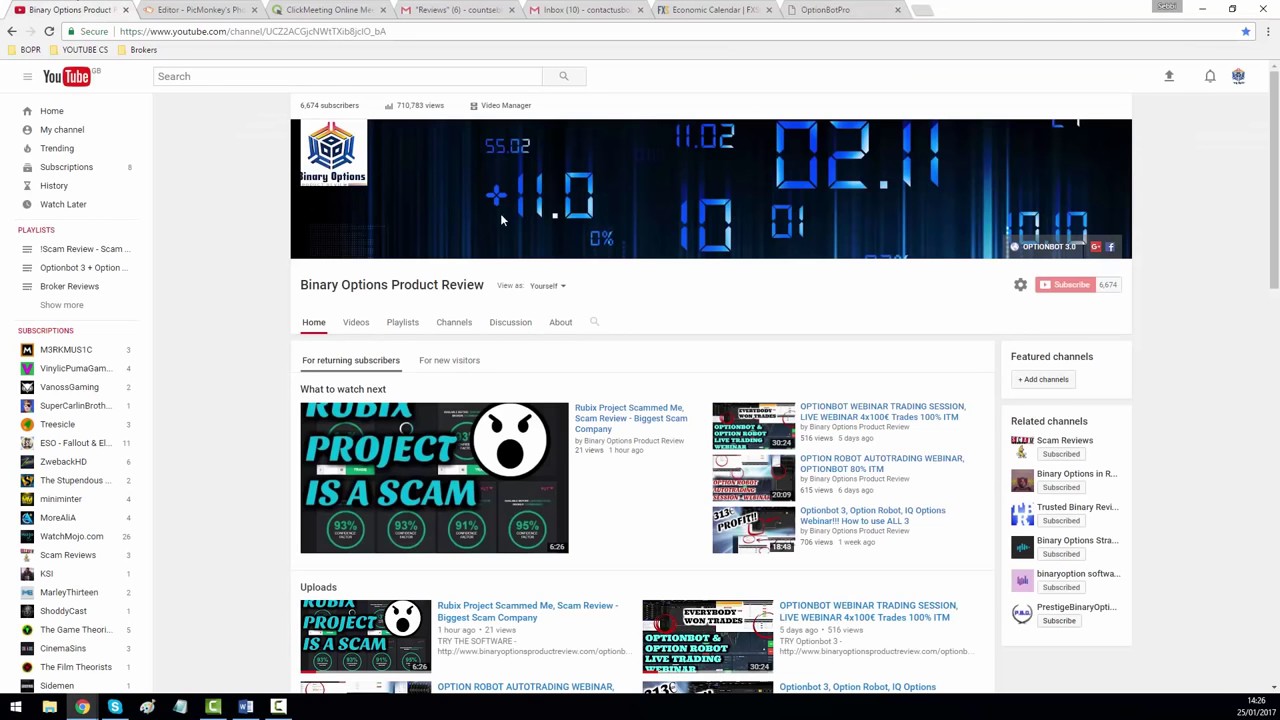Open The Film Theorists subscription

(76, 667)
